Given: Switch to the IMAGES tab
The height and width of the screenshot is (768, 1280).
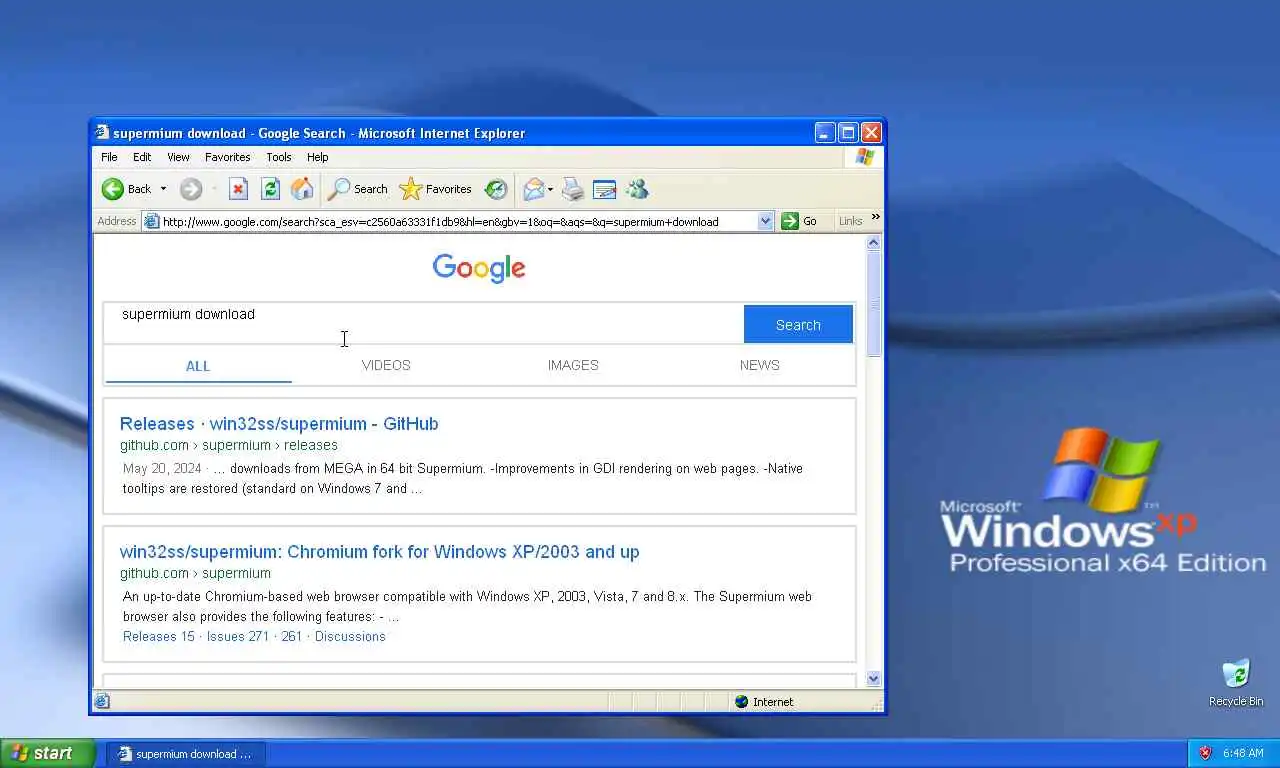Looking at the screenshot, I should pos(573,365).
